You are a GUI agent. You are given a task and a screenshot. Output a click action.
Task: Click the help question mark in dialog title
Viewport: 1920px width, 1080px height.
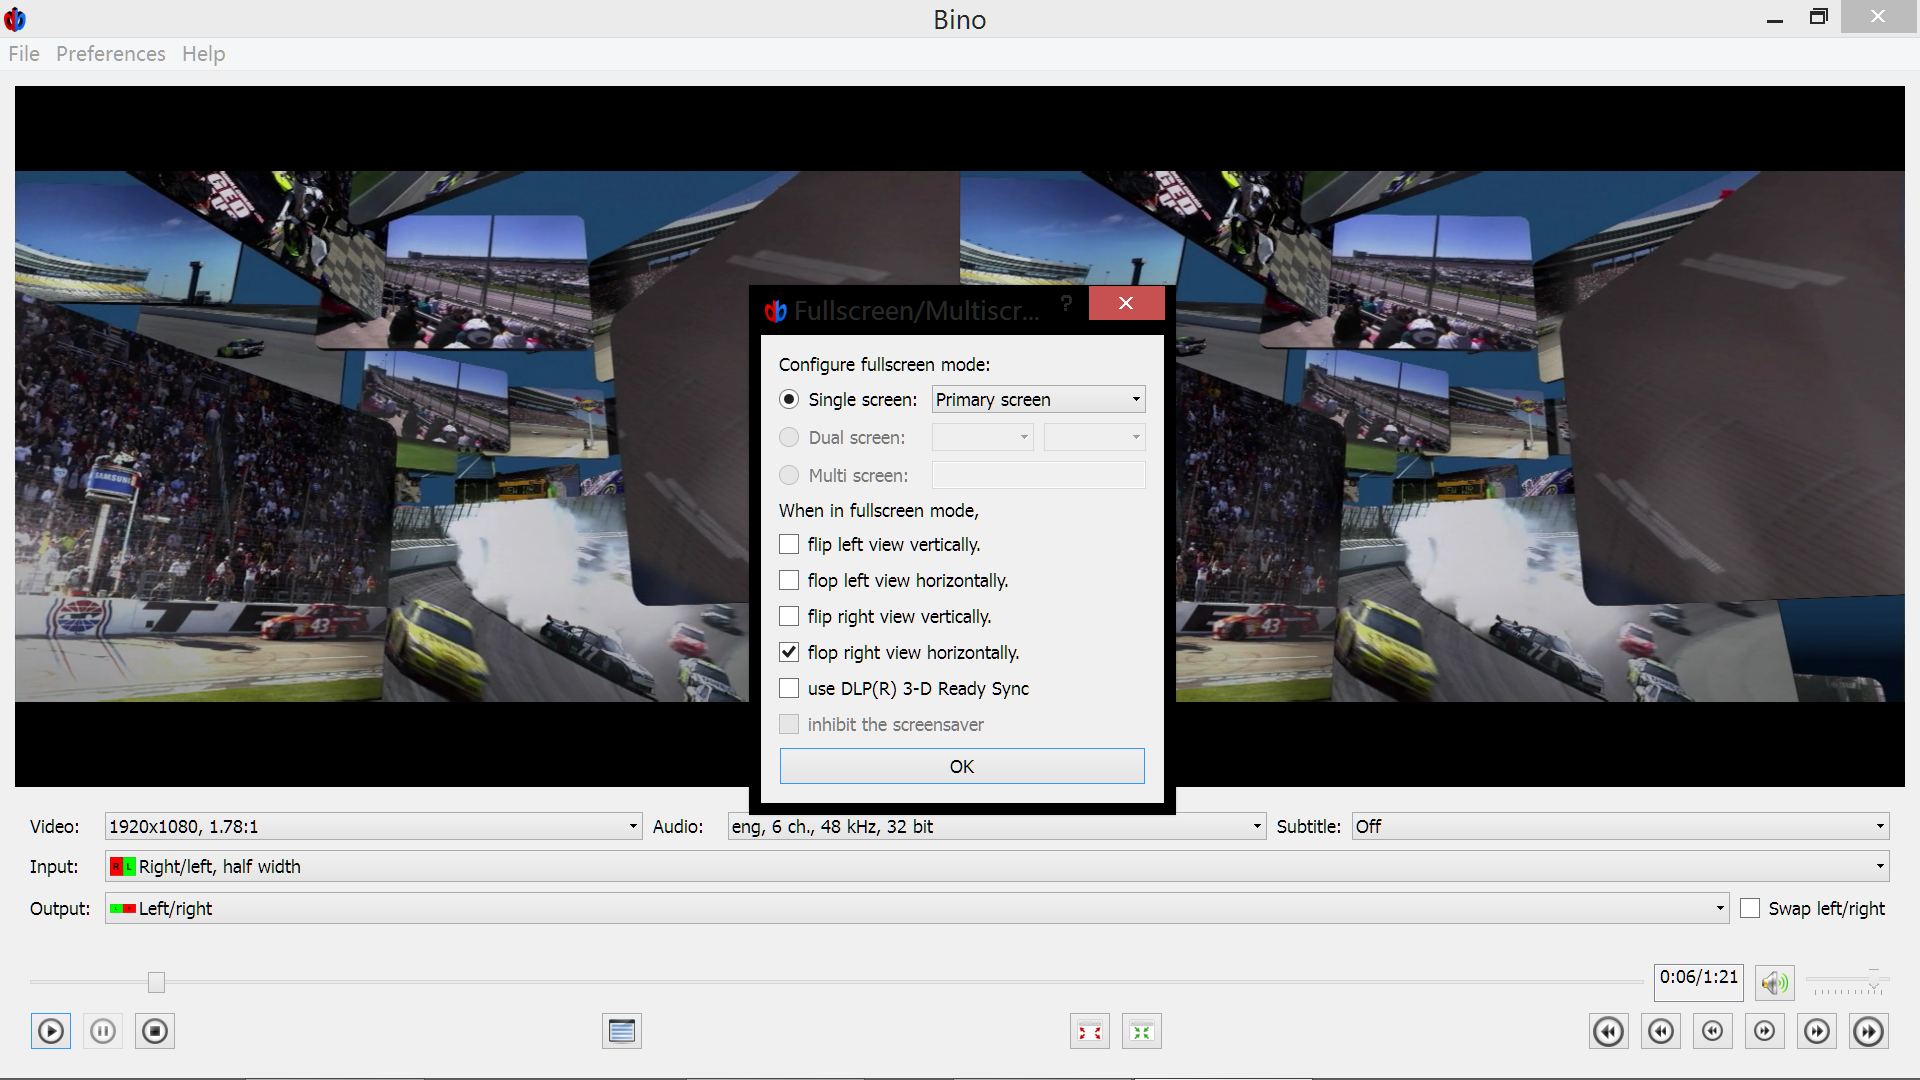click(1066, 303)
